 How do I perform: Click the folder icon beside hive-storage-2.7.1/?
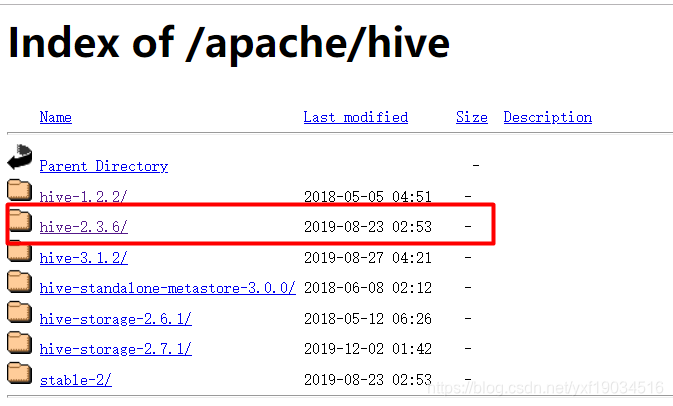(19, 343)
